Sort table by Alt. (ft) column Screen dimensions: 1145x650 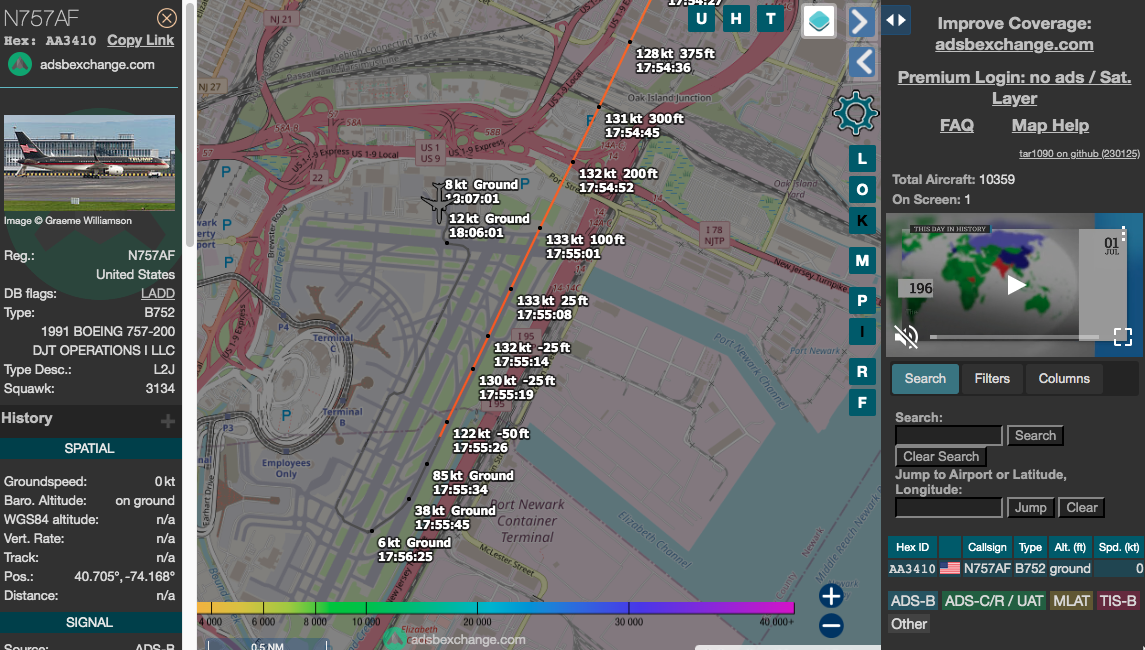click(x=1070, y=547)
